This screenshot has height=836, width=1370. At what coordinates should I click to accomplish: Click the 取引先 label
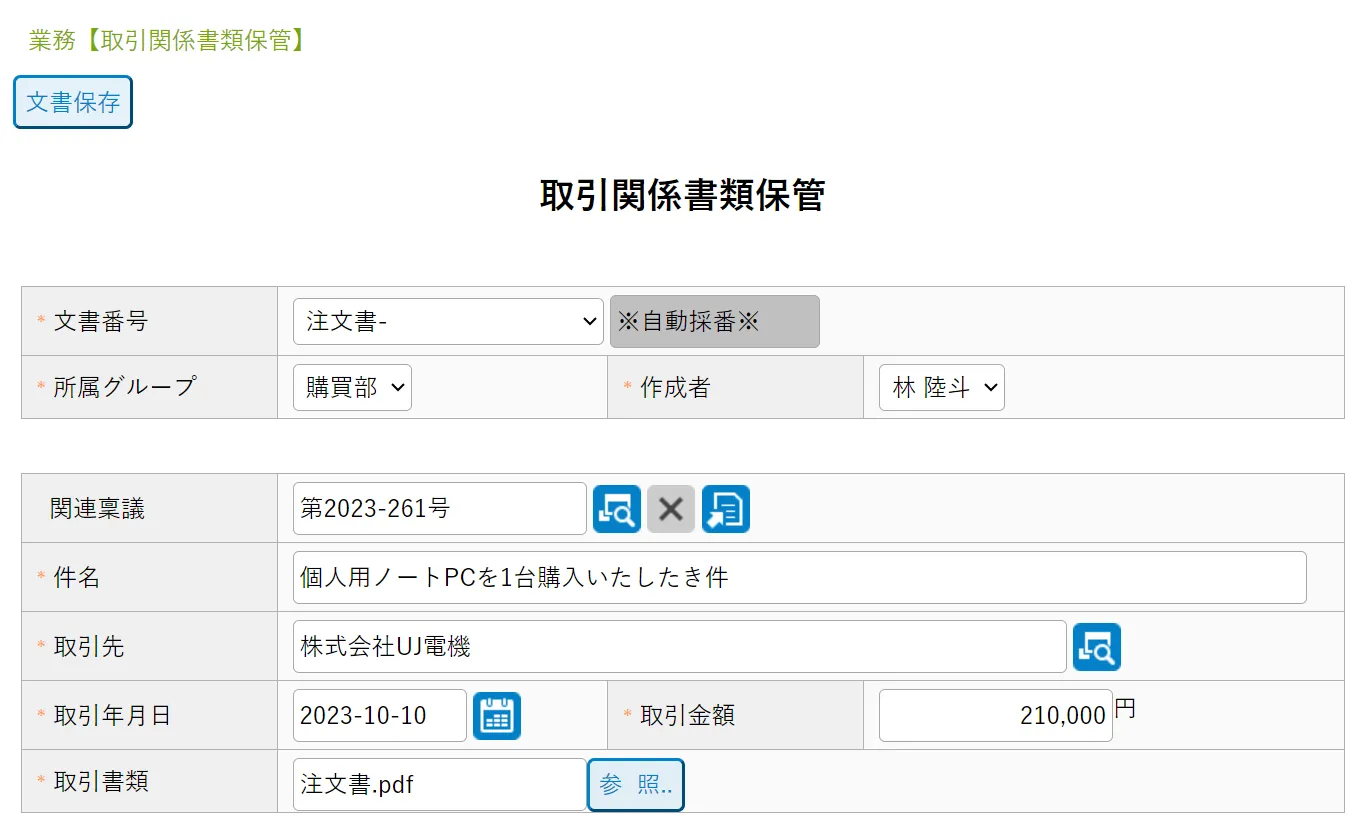pyautogui.click(x=89, y=647)
